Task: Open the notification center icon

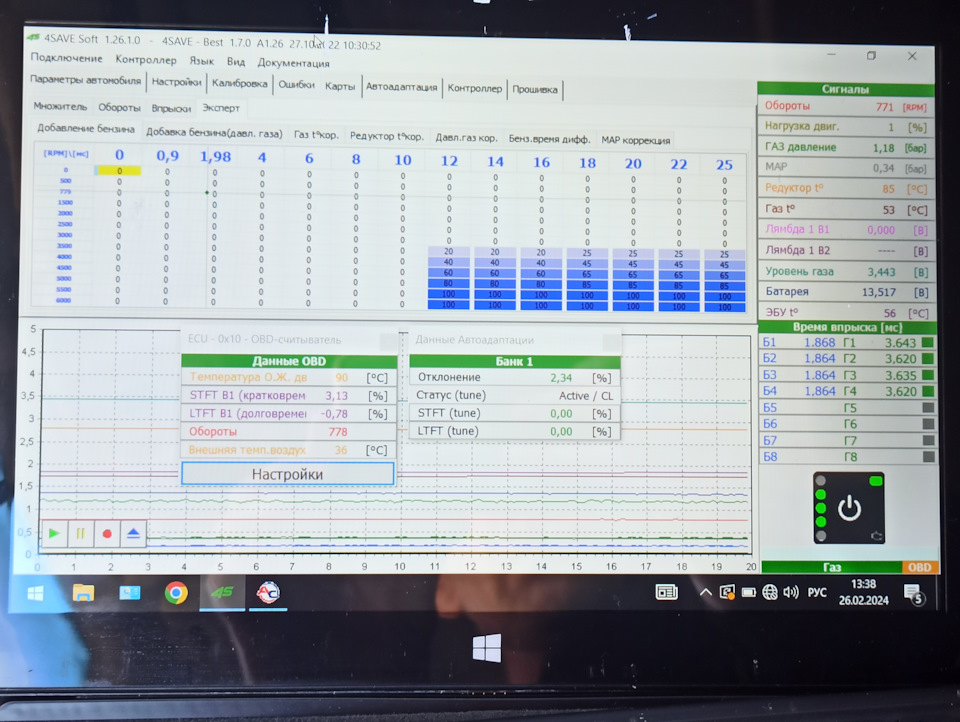Action: (x=915, y=593)
